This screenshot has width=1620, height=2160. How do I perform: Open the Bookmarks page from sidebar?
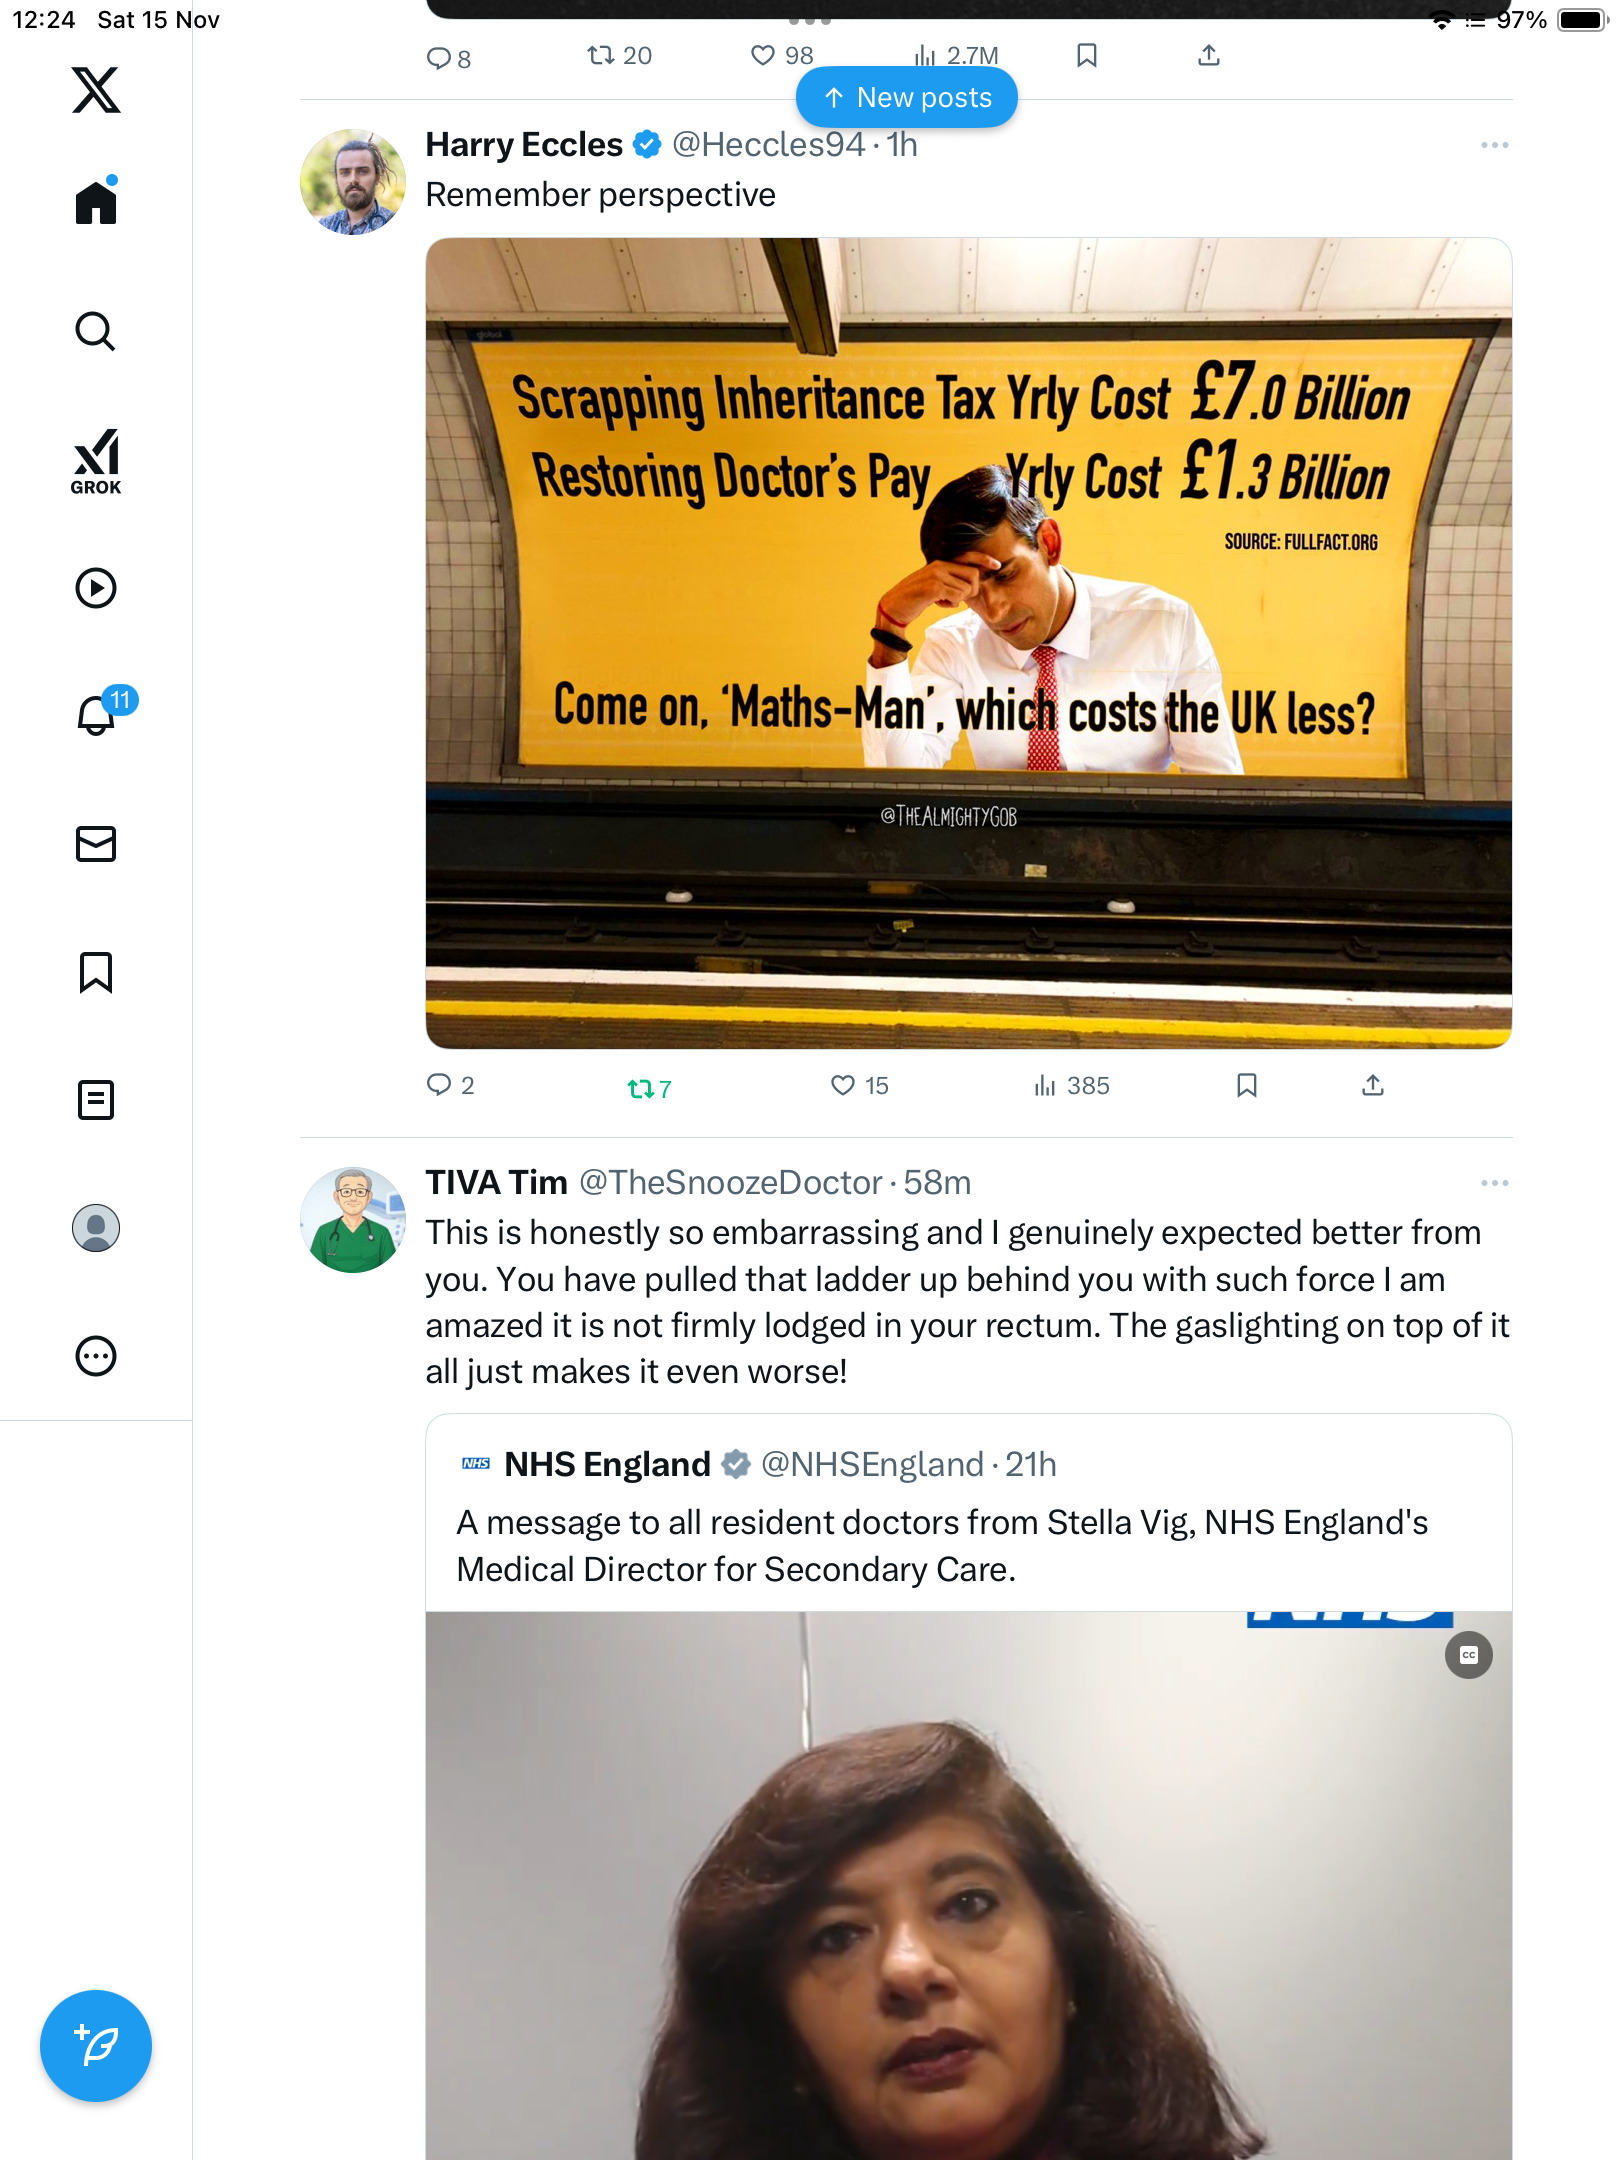click(x=96, y=972)
